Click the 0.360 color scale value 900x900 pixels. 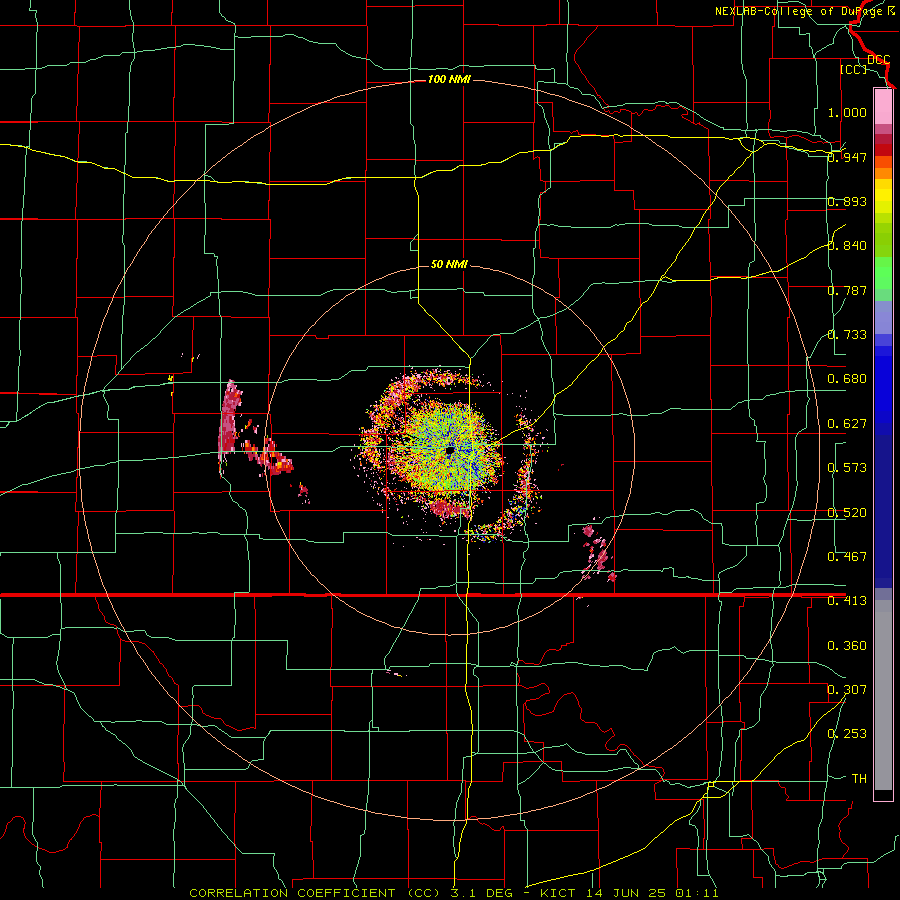[847, 646]
